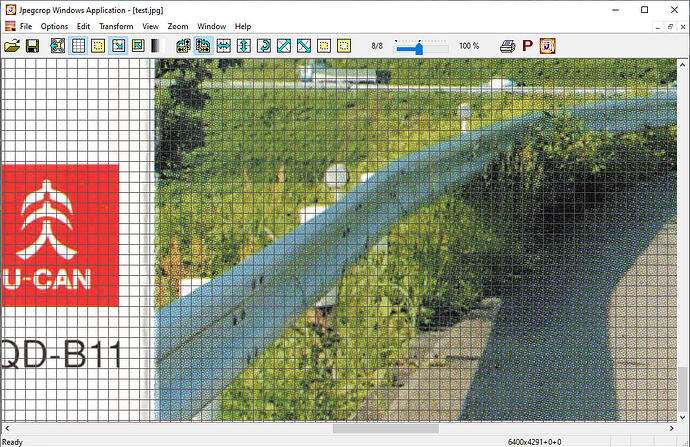Screen dimensions: 690x447
Task: Flip the image horizontally
Action: [x=224, y=46]
